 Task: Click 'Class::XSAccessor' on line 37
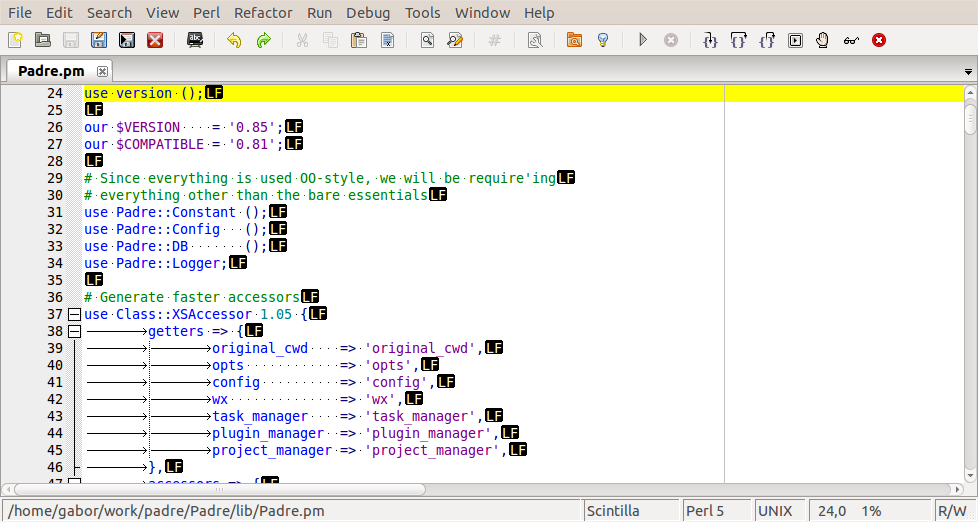[184, 314]
